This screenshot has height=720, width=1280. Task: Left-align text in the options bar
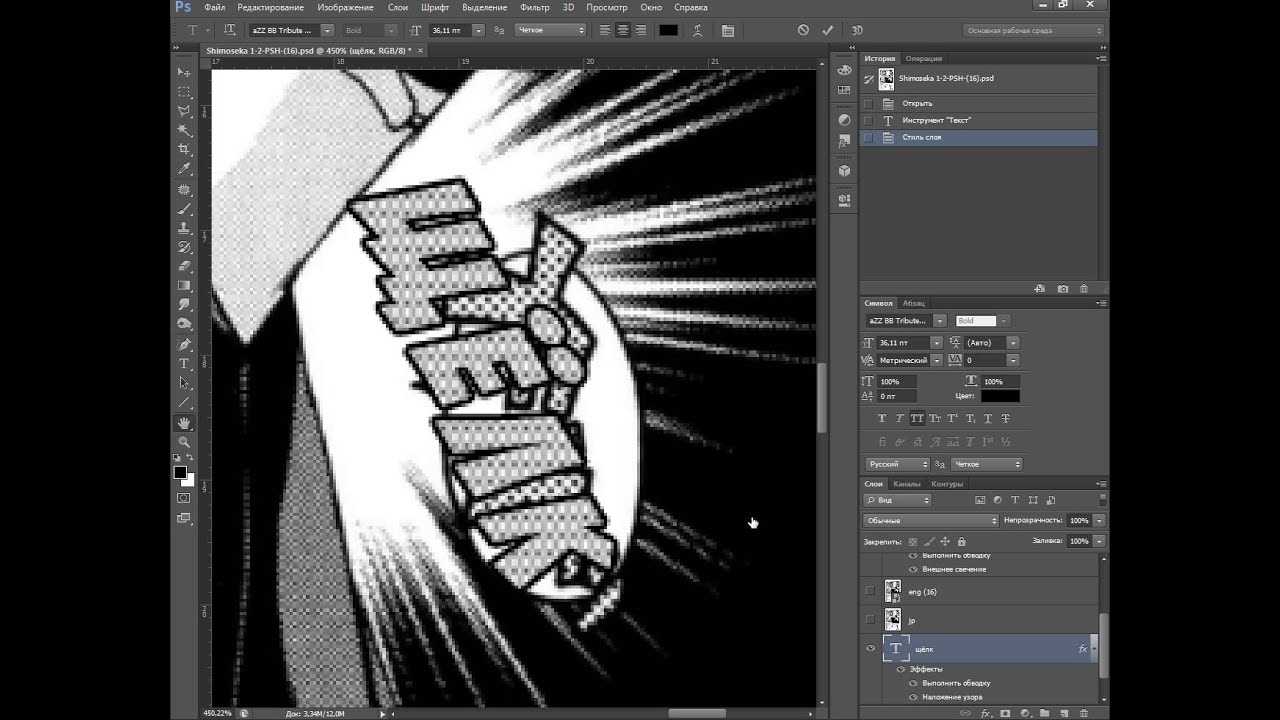[x=606, y=30]
